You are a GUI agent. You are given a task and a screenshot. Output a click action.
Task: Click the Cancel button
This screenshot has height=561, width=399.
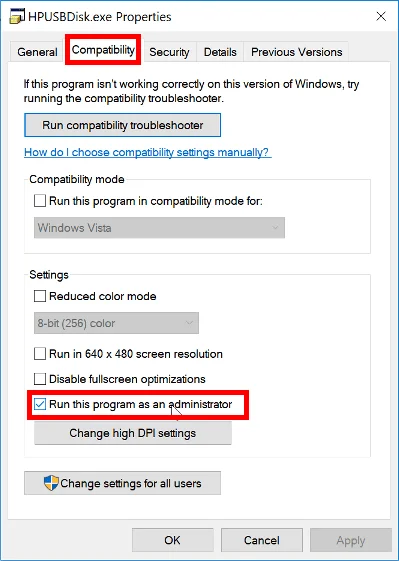tap(262, 540)
